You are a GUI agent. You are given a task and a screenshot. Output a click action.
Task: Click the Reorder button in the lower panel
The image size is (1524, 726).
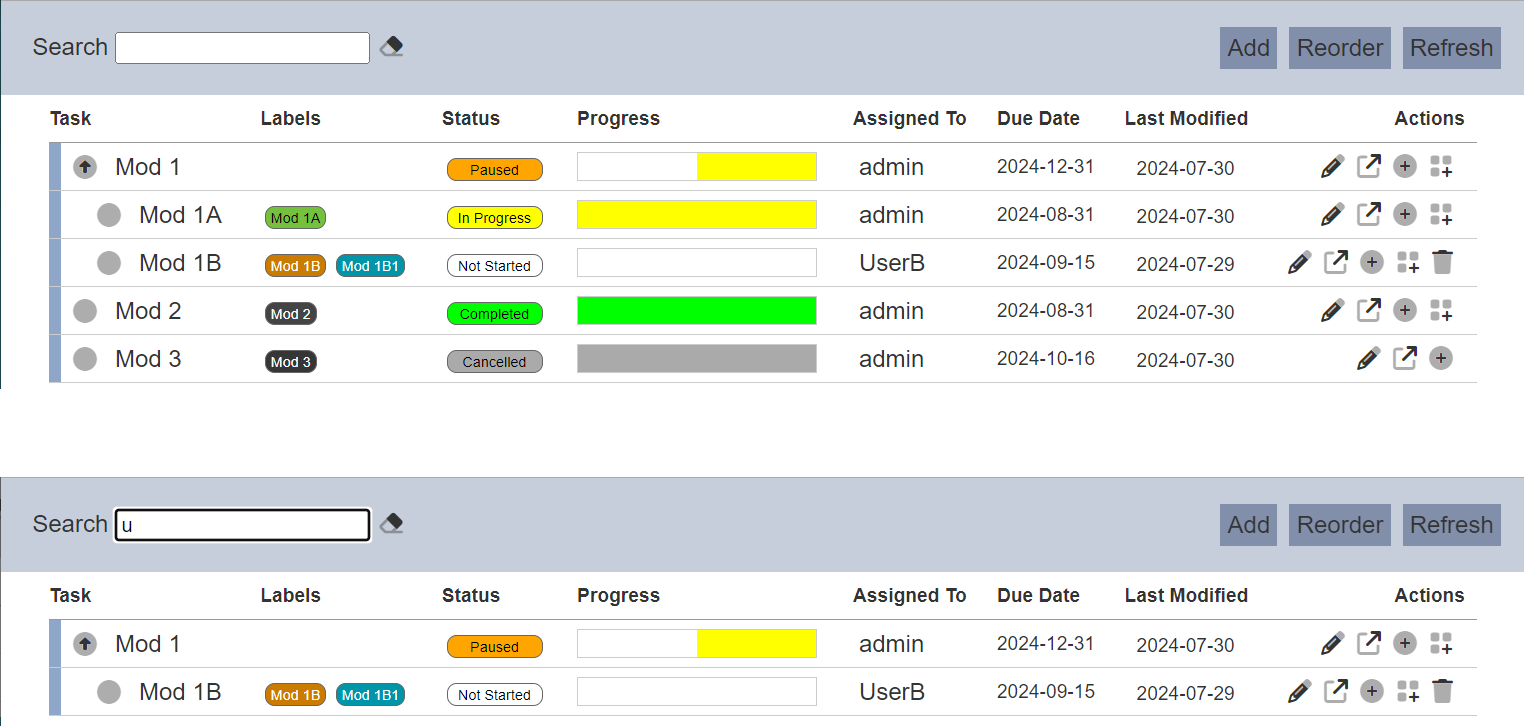(x=1340, y=525)
